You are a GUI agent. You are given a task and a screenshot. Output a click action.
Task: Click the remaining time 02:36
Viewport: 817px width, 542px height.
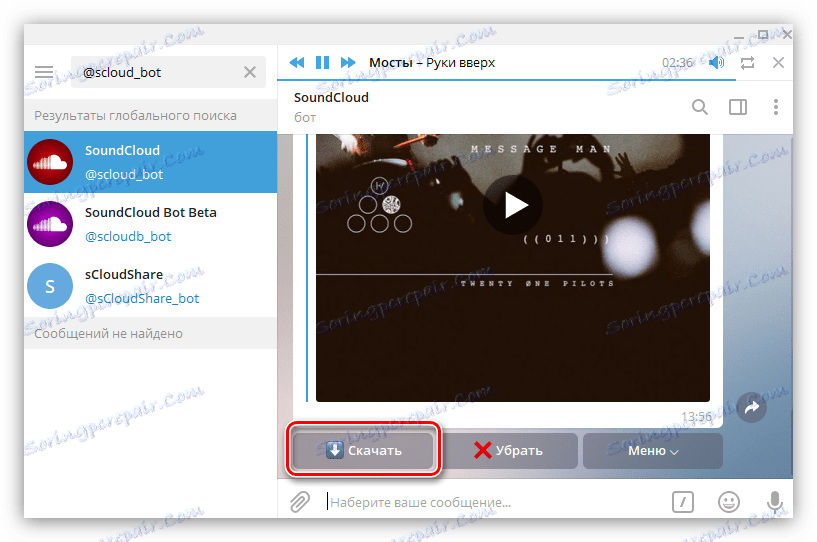pyautogui.click(x=677, y=63)
